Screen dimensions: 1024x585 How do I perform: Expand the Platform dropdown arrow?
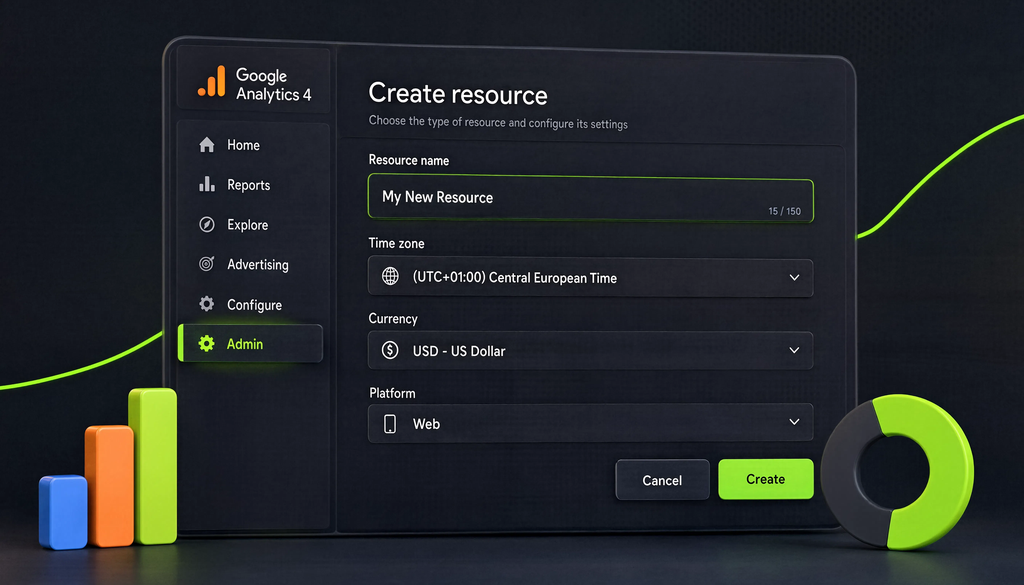click(794, 422)
